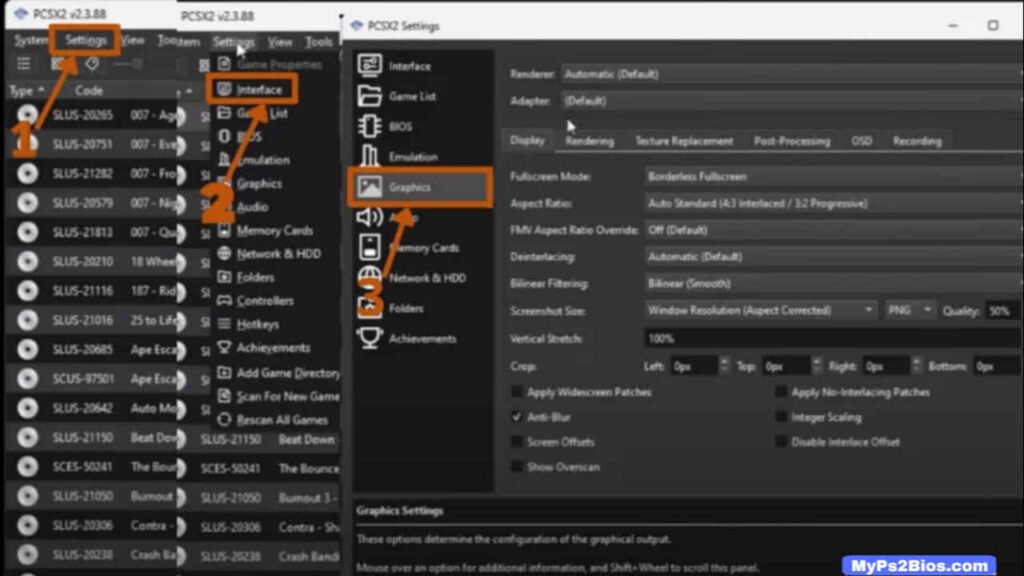
Task: Click the Code column header
Action: [89, 90]
